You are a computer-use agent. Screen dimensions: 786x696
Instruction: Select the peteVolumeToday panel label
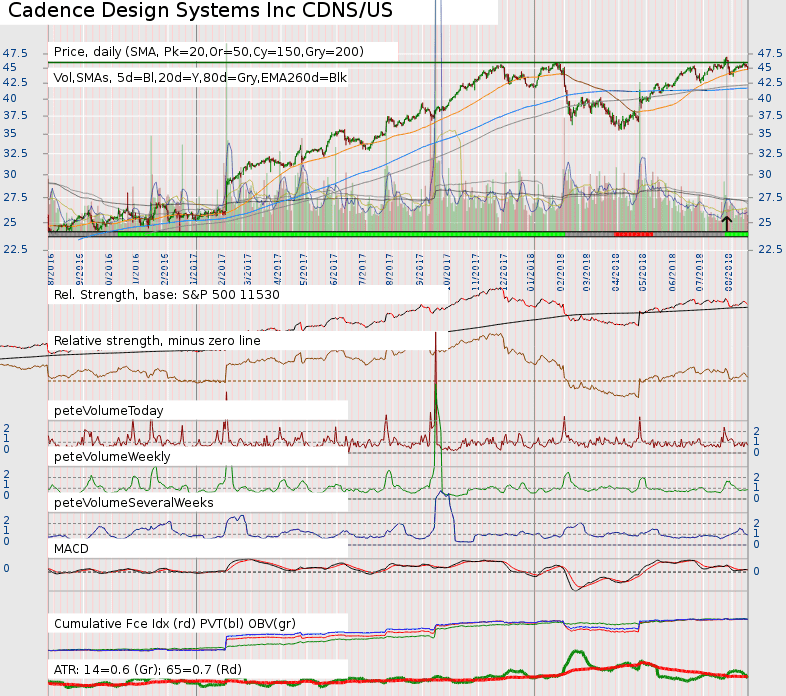(x=108, y=411)
